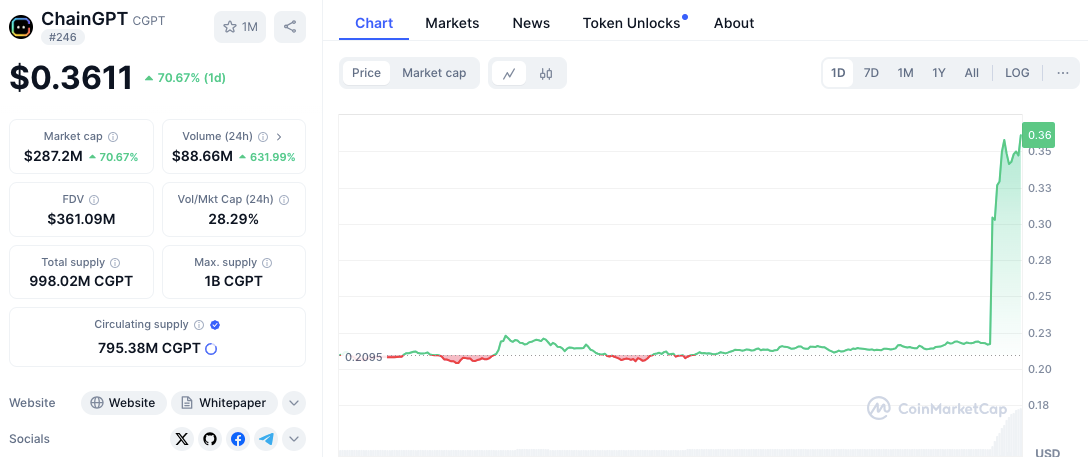Screen dimensions: 1088x457
Task: Click the share icon button
Action: click(289, 27)
